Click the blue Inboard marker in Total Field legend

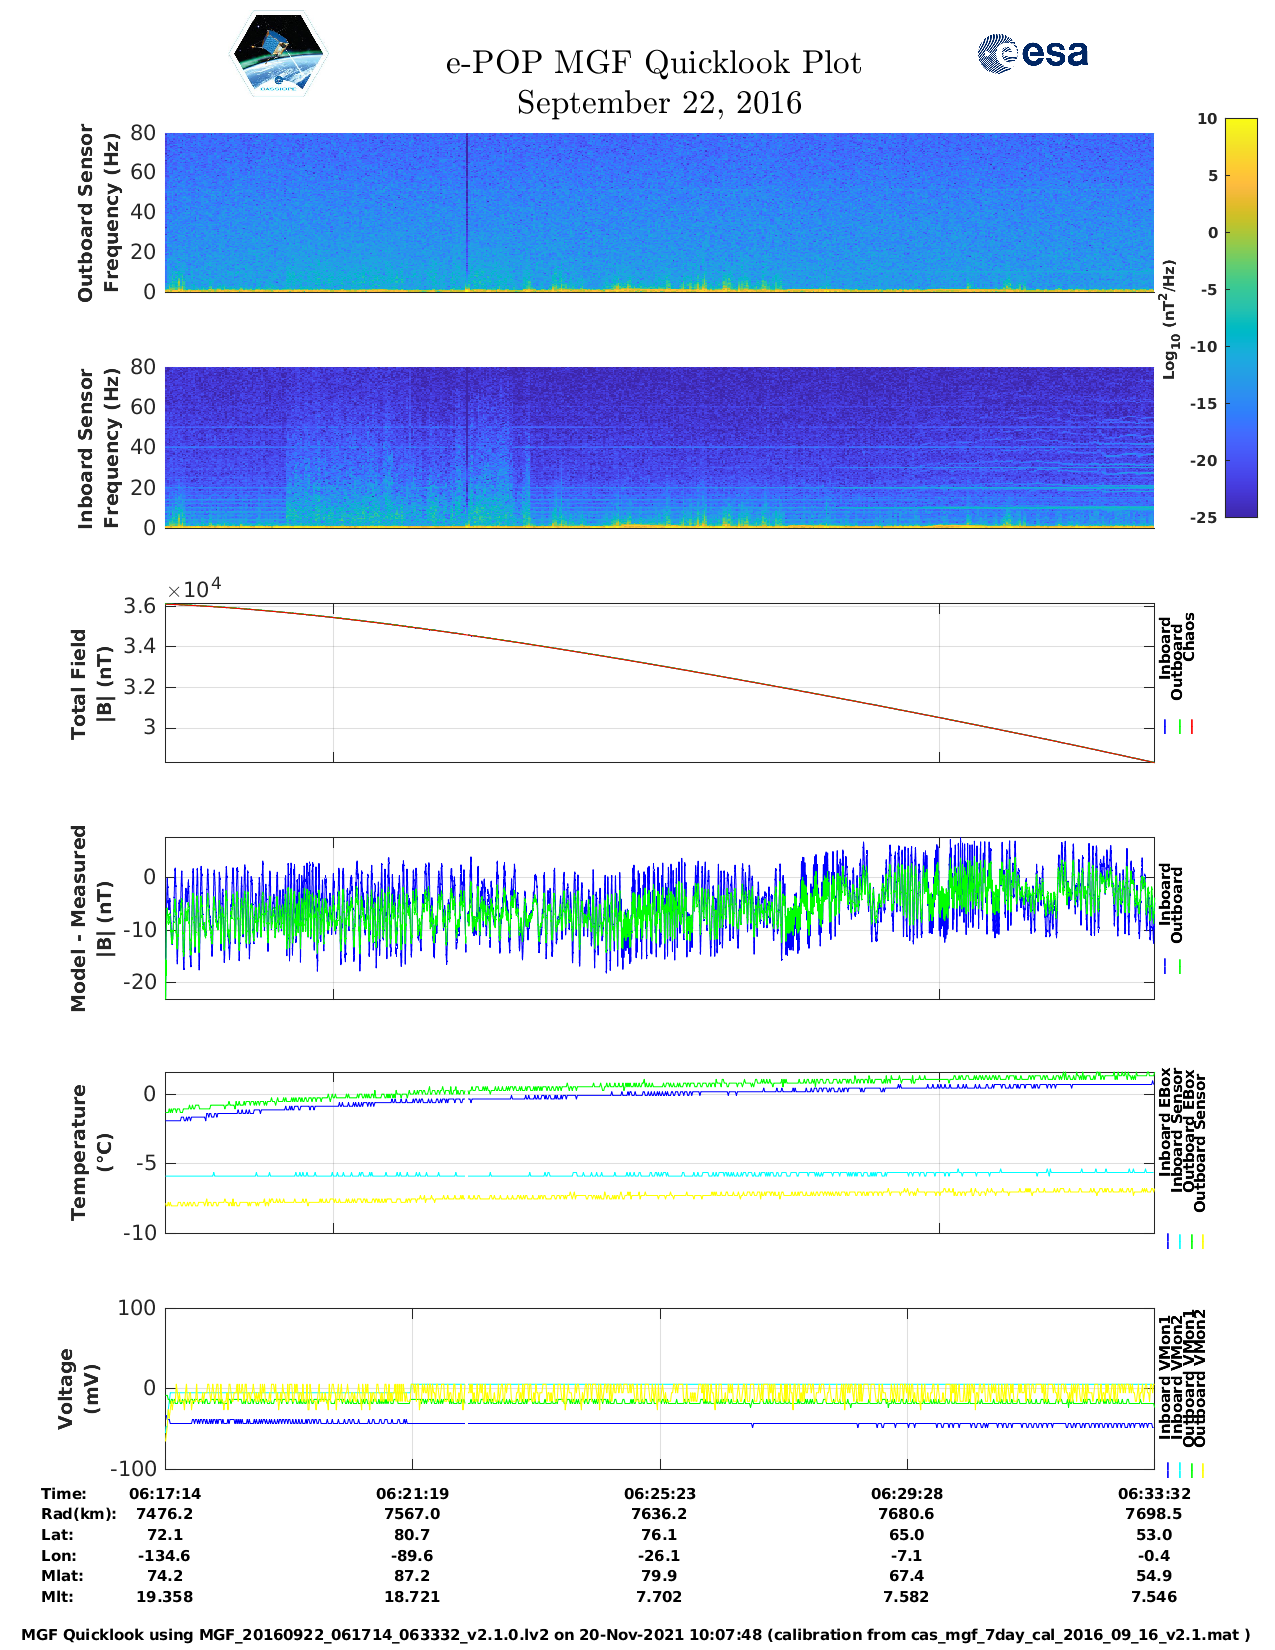click(x=1166, y=727)
